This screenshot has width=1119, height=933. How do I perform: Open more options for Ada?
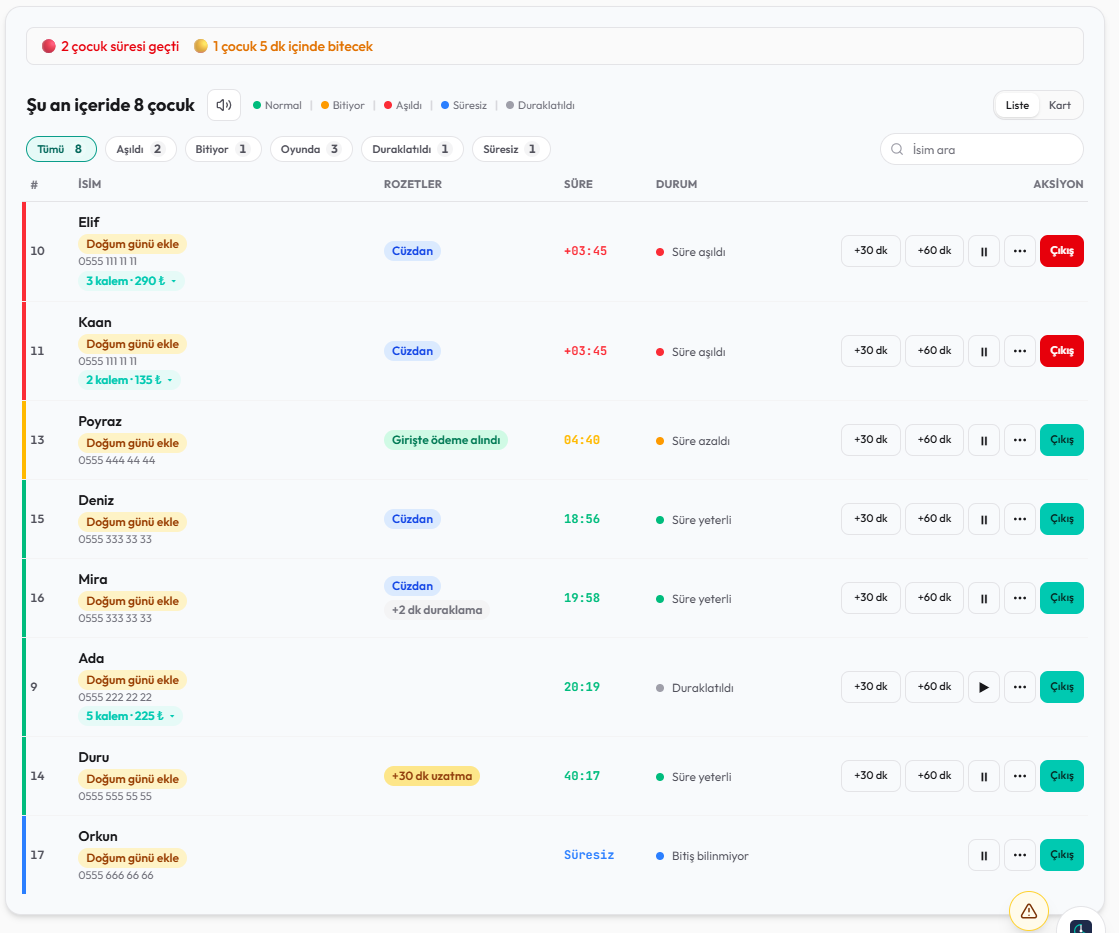click(x=1020, y=687)
